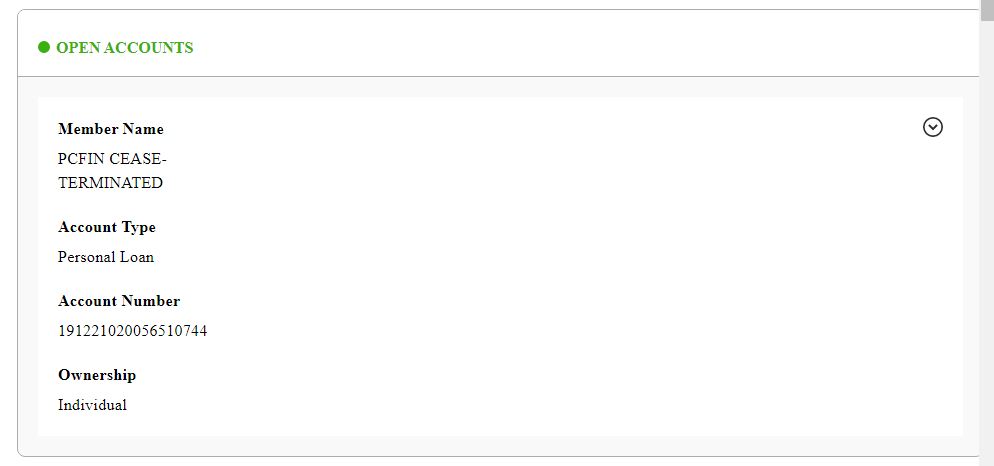Click the word Loan in Account Type value
The image size is (994, 466).
pos(137,257)
